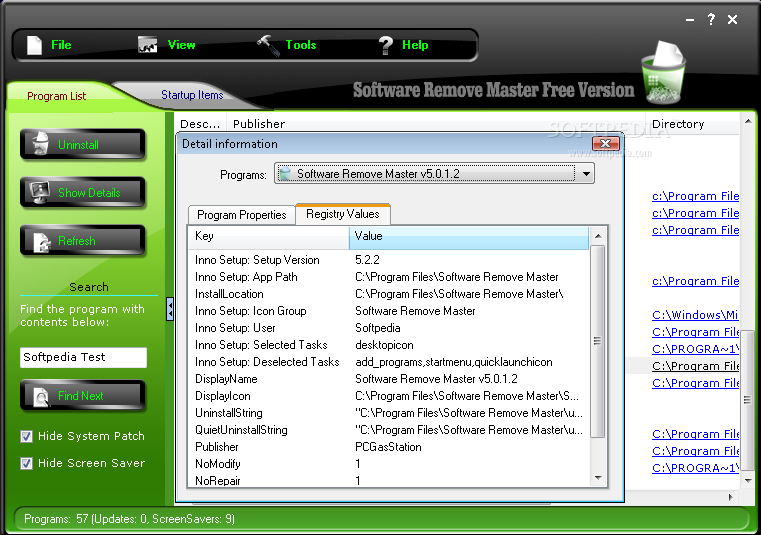This screenshot has height=535, width=761.
Task: Select the Inno Setup: App Path row
Action: 390,277
